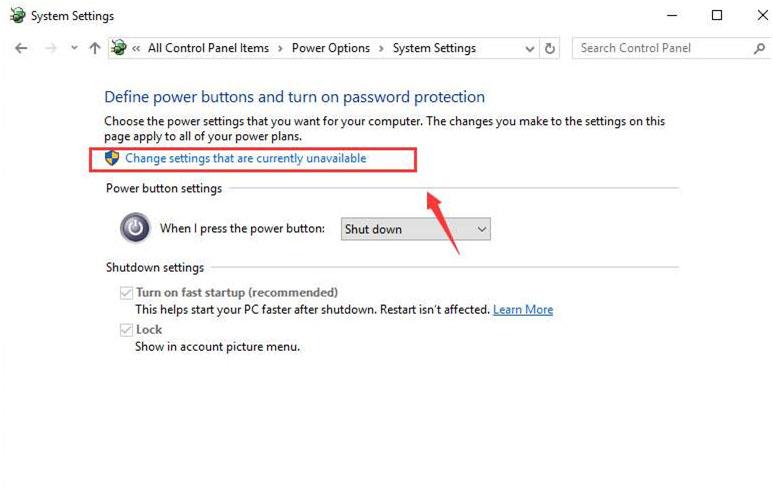773x489 pixels.
Task: Click the System Settings breadcrumb
Action: tap(434, 48)
